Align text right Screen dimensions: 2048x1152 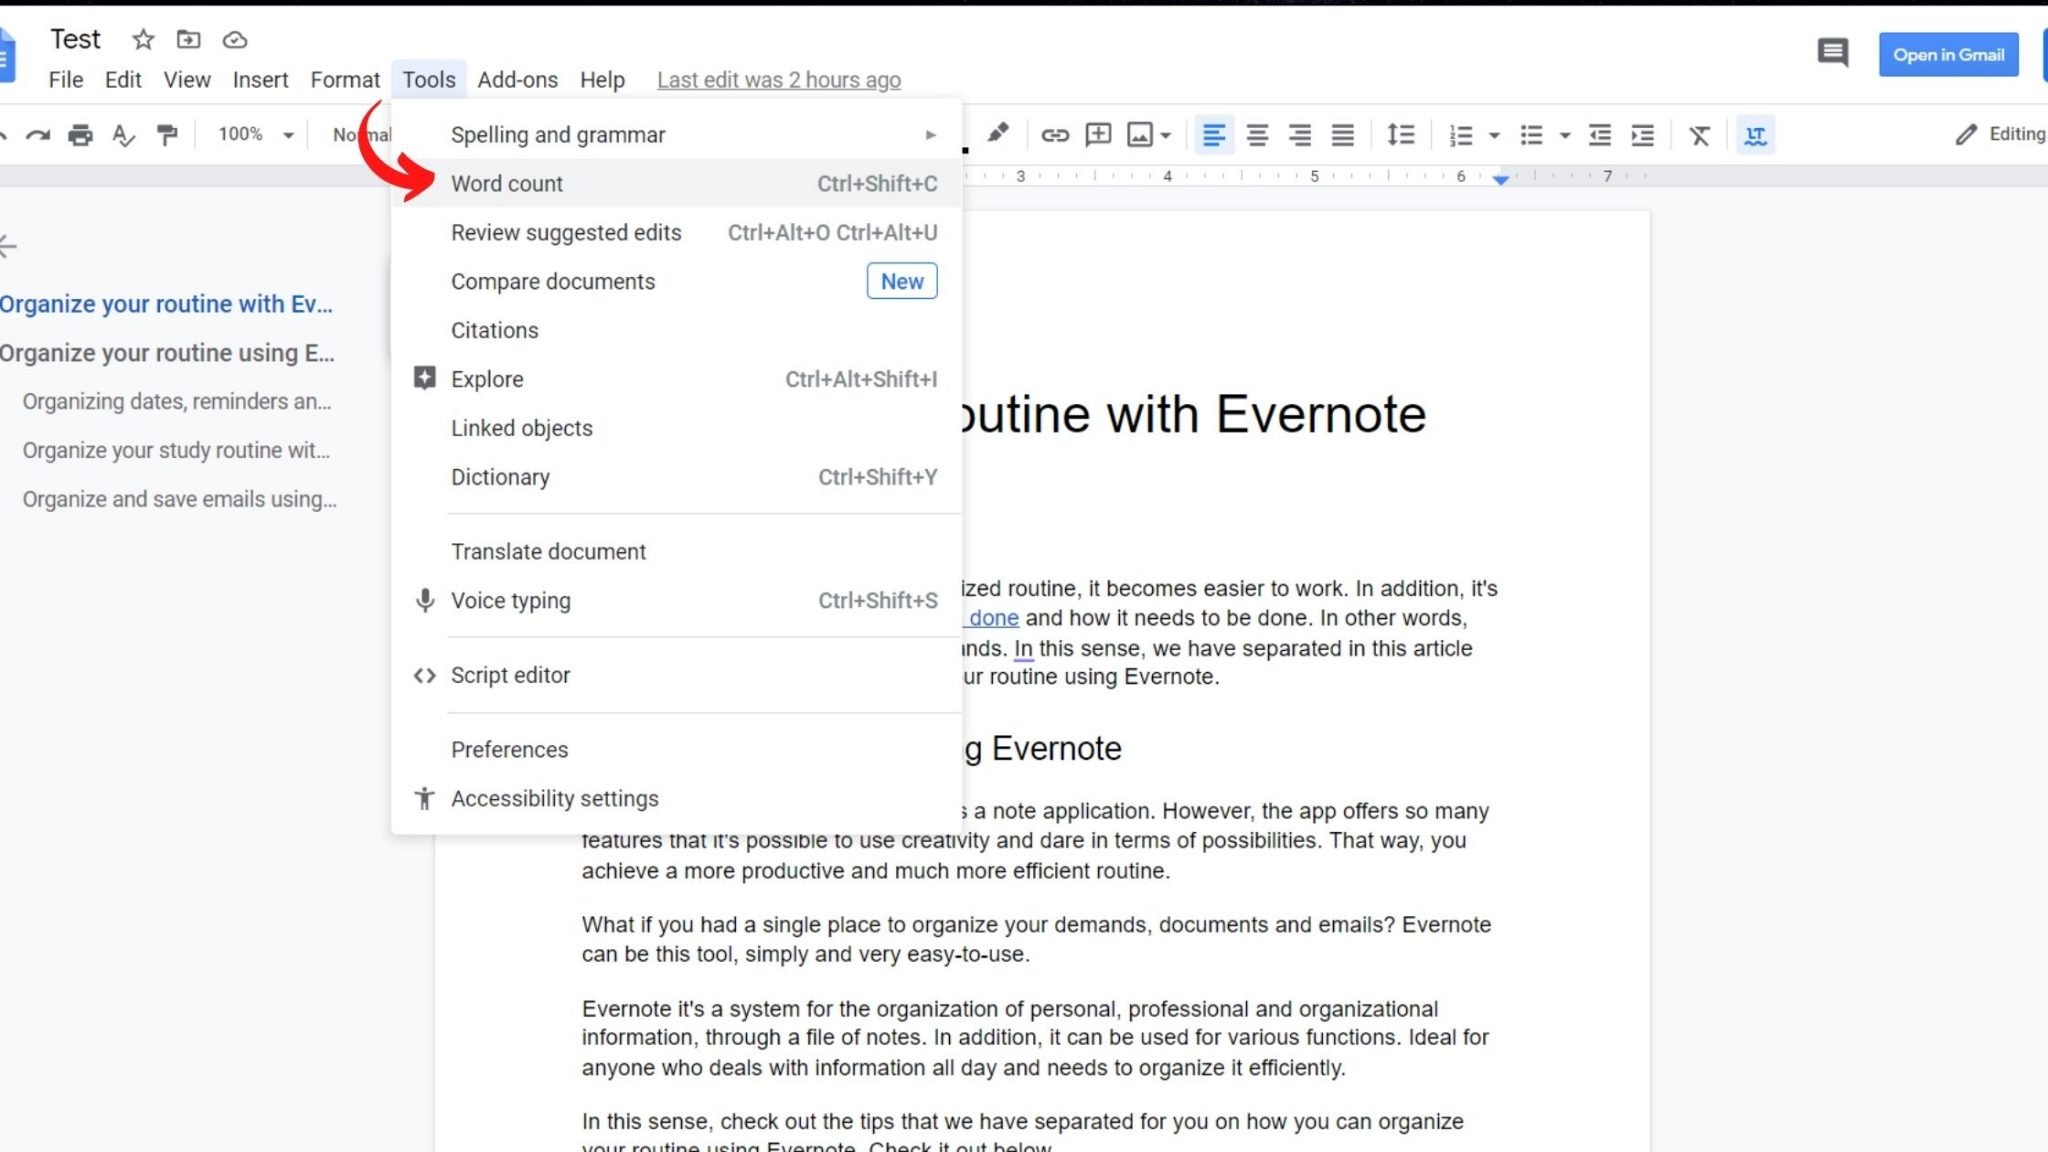click(1299, 134)
